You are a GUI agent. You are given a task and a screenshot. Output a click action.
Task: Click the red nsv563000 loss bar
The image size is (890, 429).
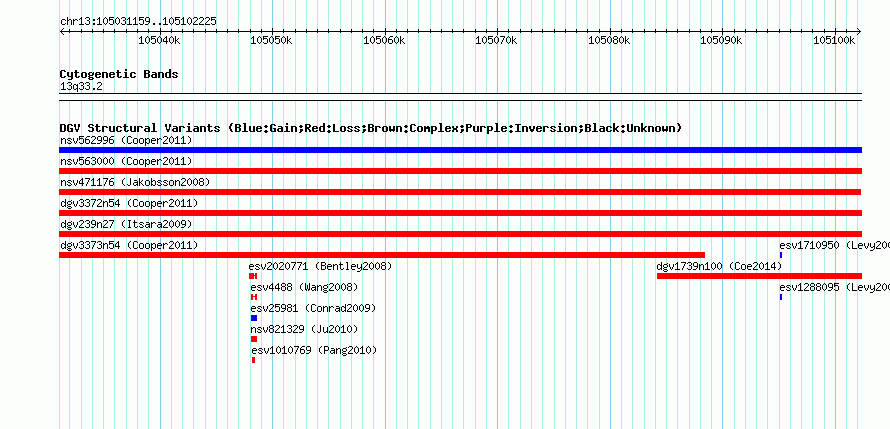[460, 171]
